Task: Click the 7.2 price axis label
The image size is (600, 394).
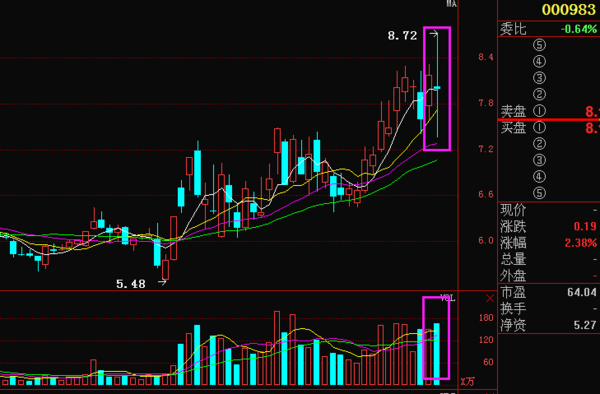Action: click(x=486, y=149)
